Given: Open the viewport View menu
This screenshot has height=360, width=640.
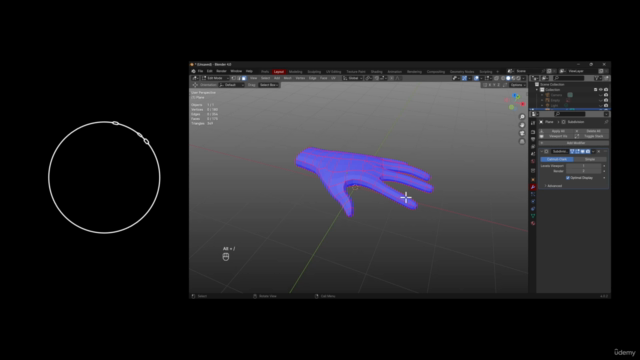Looking at the screenshot, I should click(x=253, y=78).
